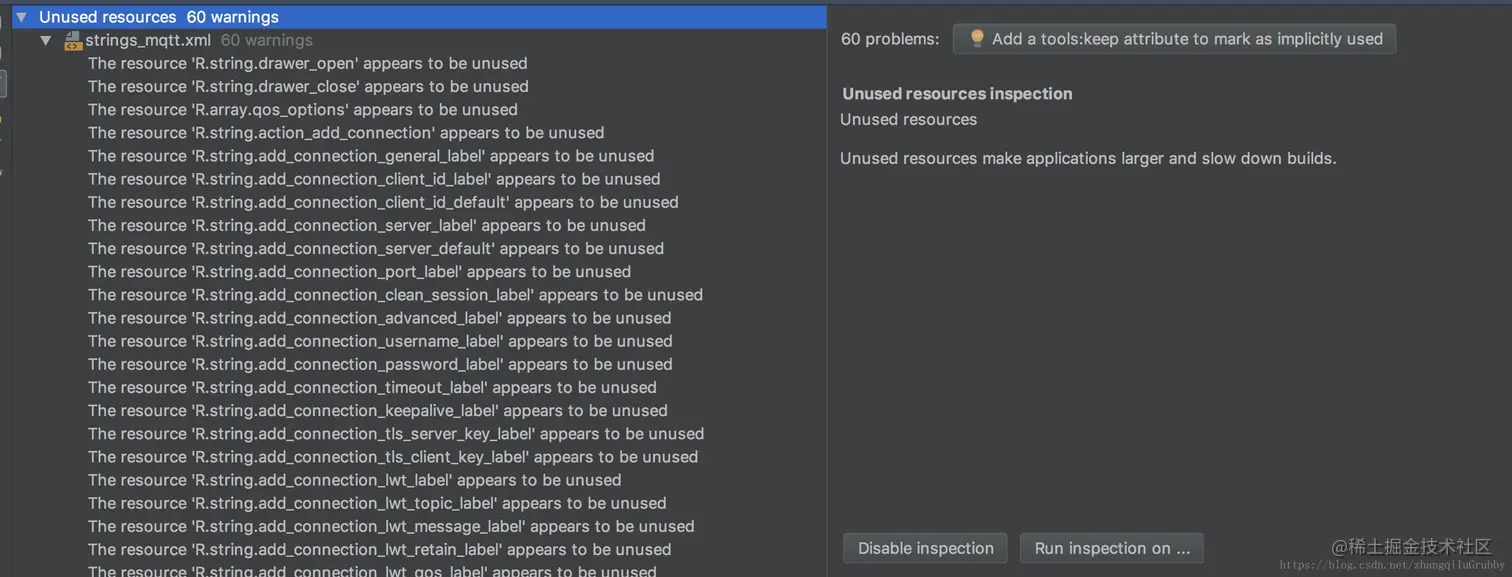Image resolution: width=1512 pixels, height=577 pixels.
Task: Select the strings_mqtt.xml file entry
Action: (148, 41)
